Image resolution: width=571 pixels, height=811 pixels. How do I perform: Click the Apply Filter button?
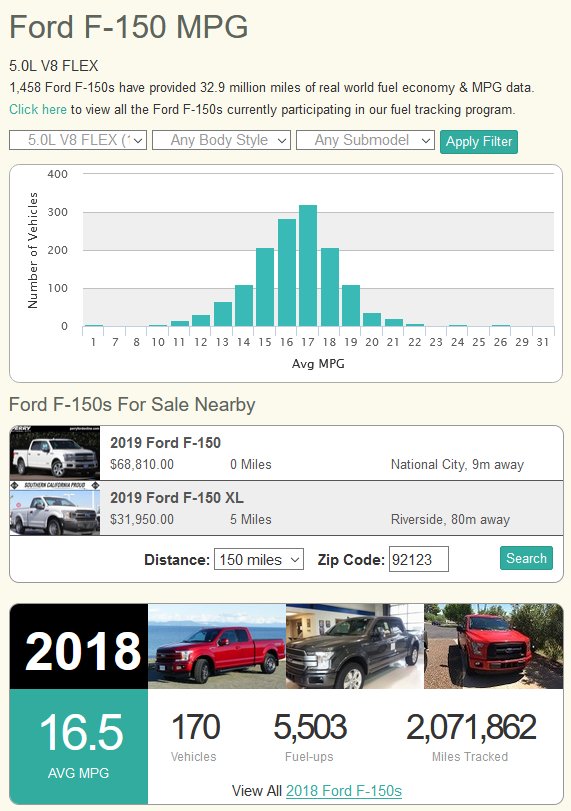coord(479,142)
